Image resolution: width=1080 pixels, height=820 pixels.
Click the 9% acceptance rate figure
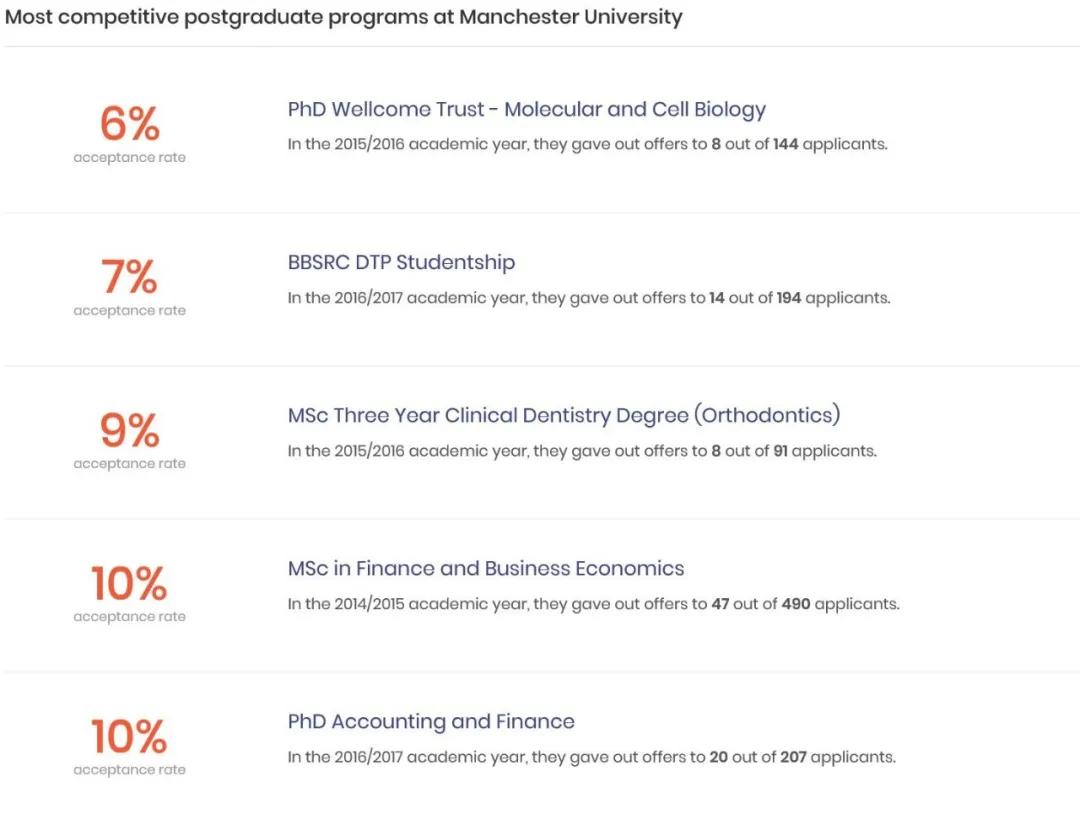click(x=129, y=430)
